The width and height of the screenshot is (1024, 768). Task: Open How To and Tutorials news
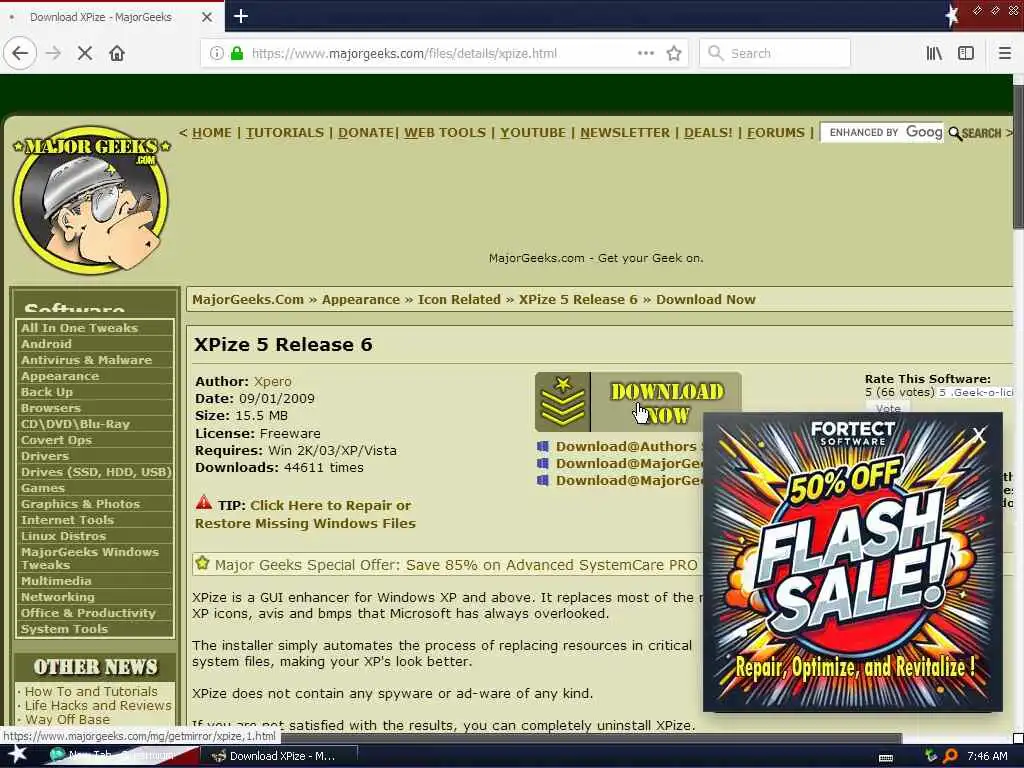(91, 691)
